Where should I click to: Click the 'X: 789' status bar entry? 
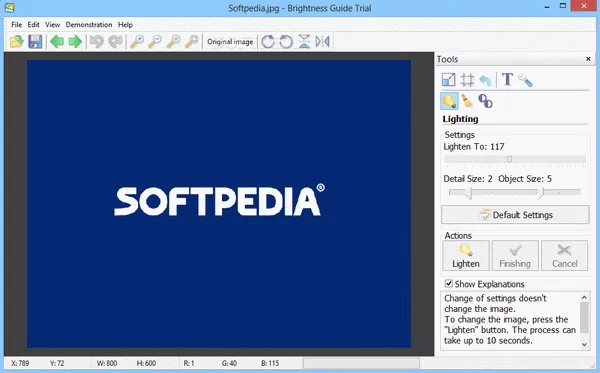[x=20, y=363]
